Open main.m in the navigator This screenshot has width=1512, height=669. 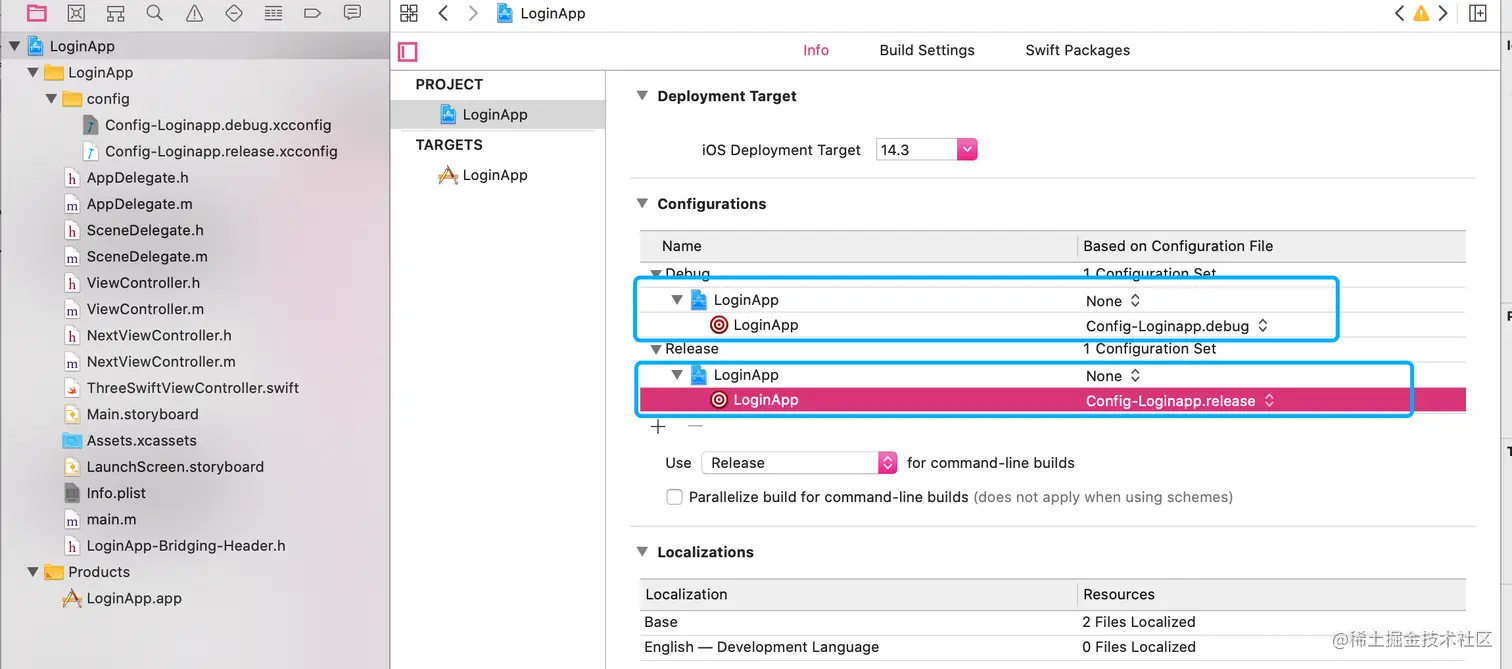pyautogui.click(x=111, y=520)
